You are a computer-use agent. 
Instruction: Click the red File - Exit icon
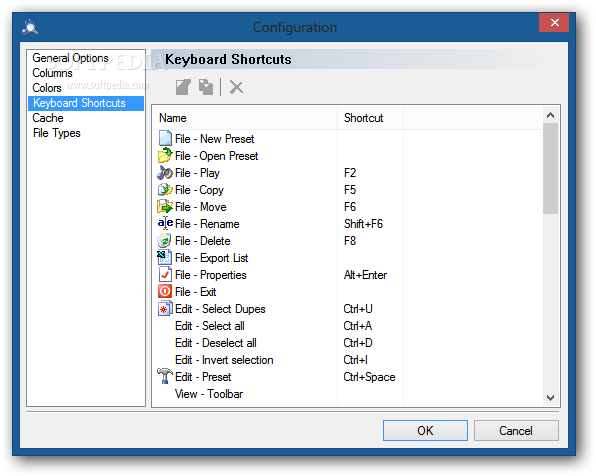[165, 292]
